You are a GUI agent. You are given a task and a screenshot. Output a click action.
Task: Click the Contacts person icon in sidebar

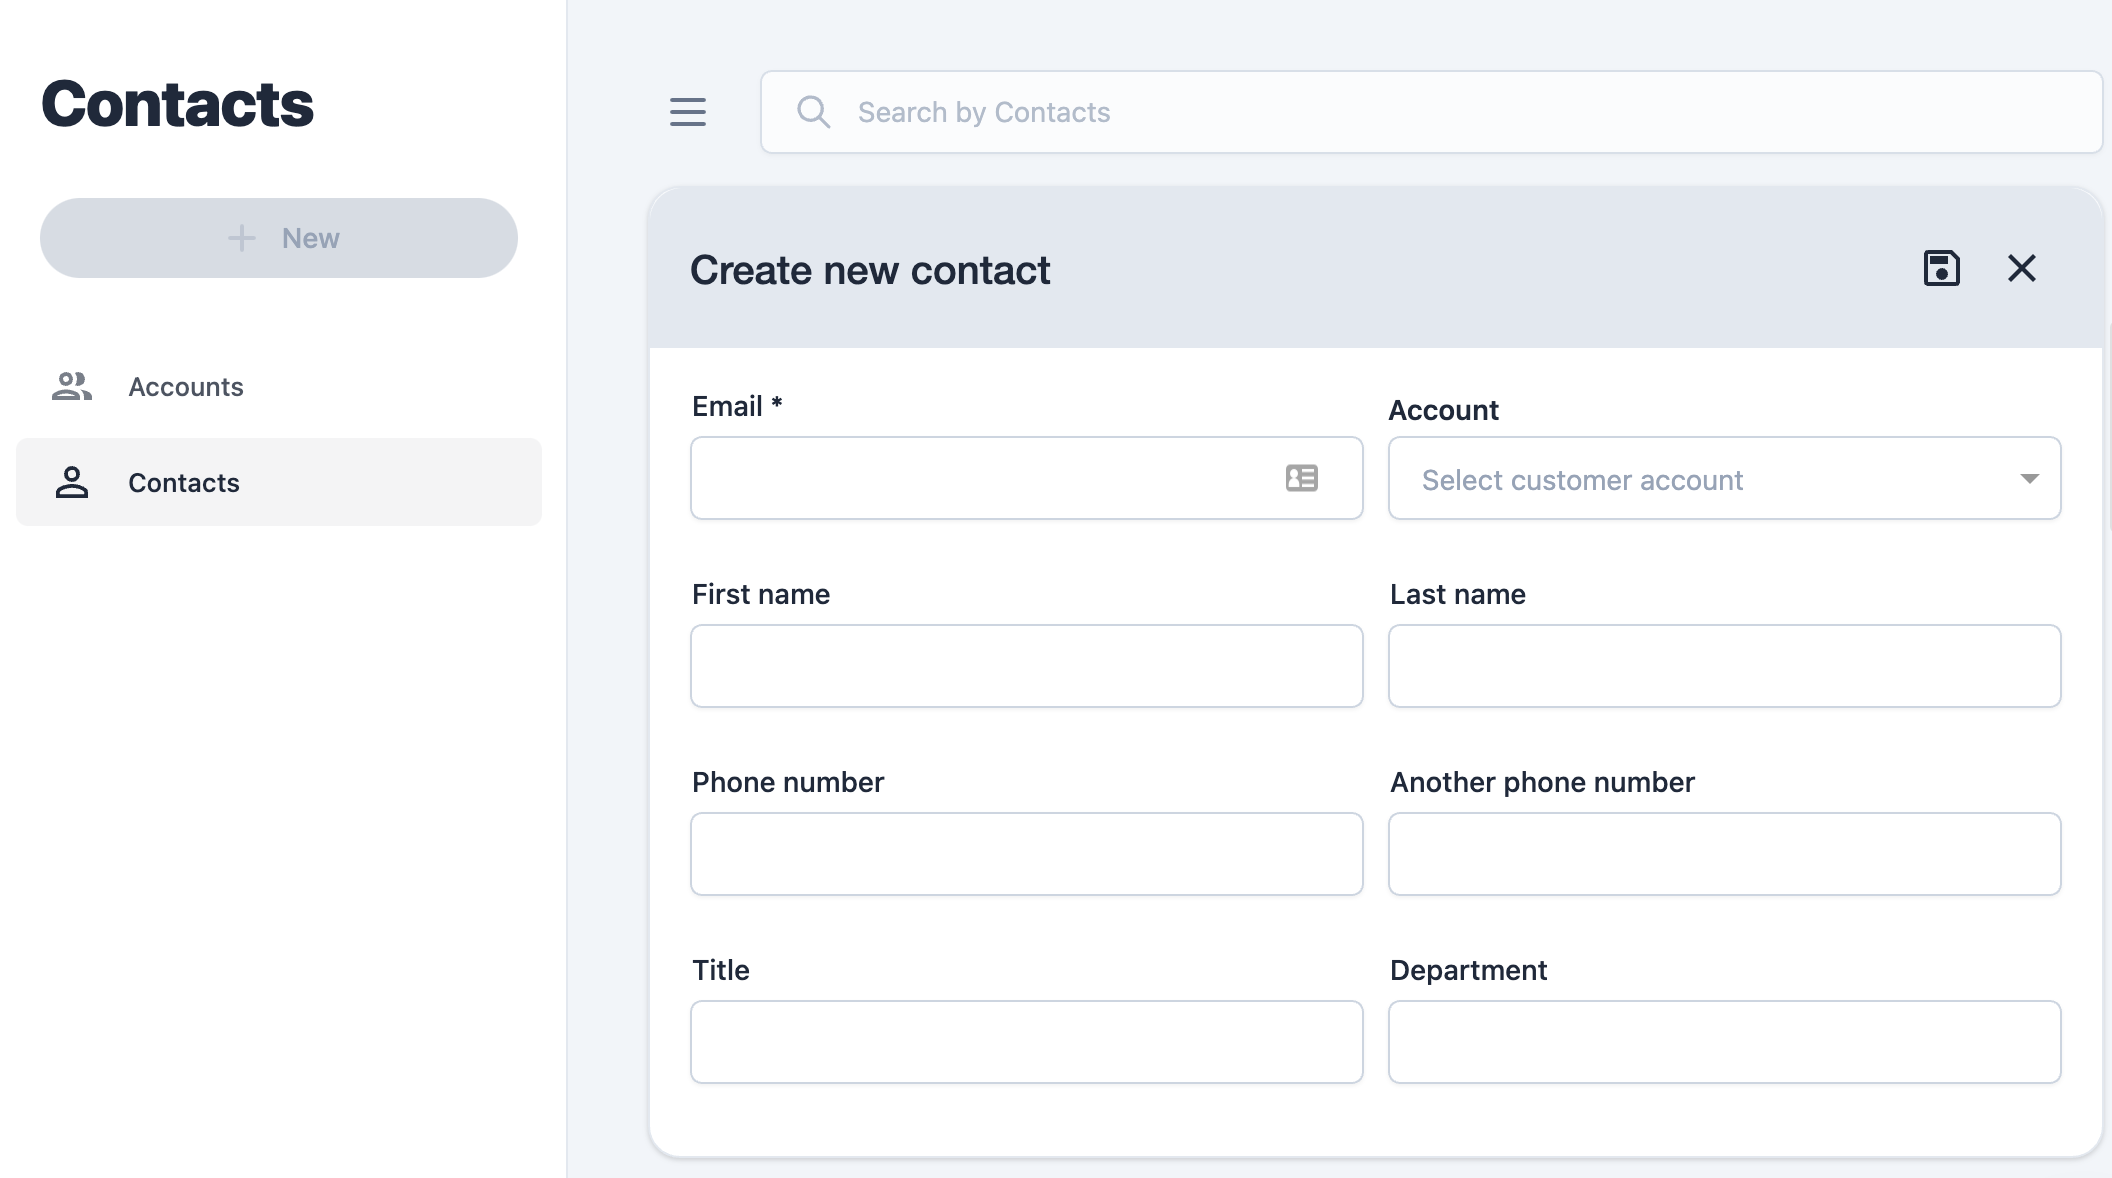pyautogui.click(x=72, y=482)
